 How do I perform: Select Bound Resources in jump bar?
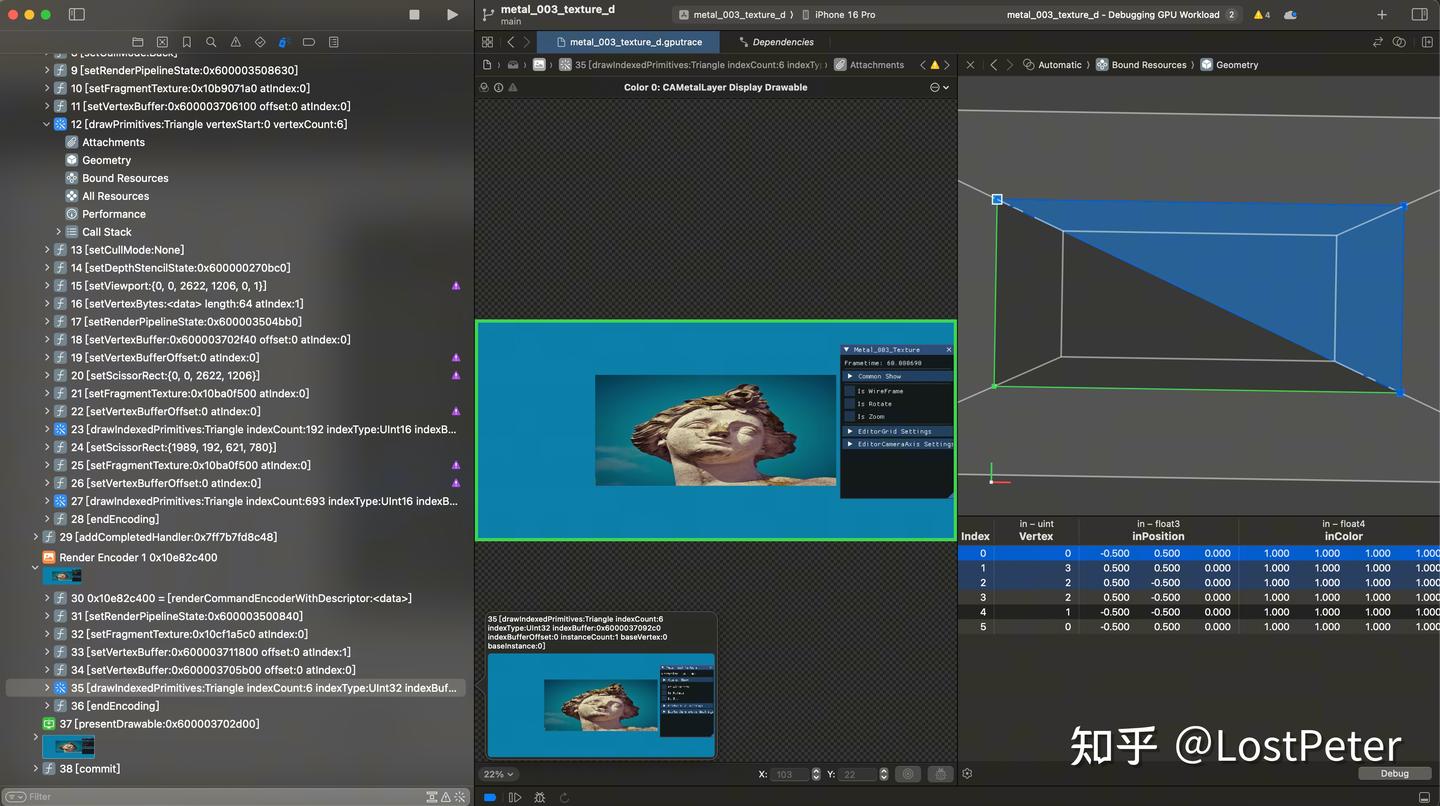1141,65
